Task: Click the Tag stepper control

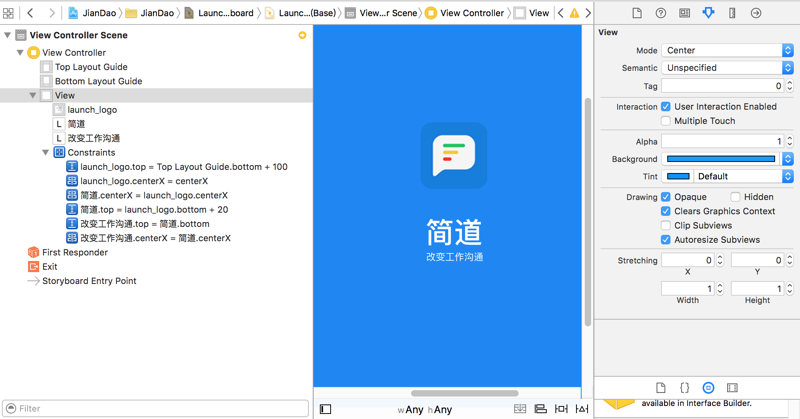Action: (790, 86)
